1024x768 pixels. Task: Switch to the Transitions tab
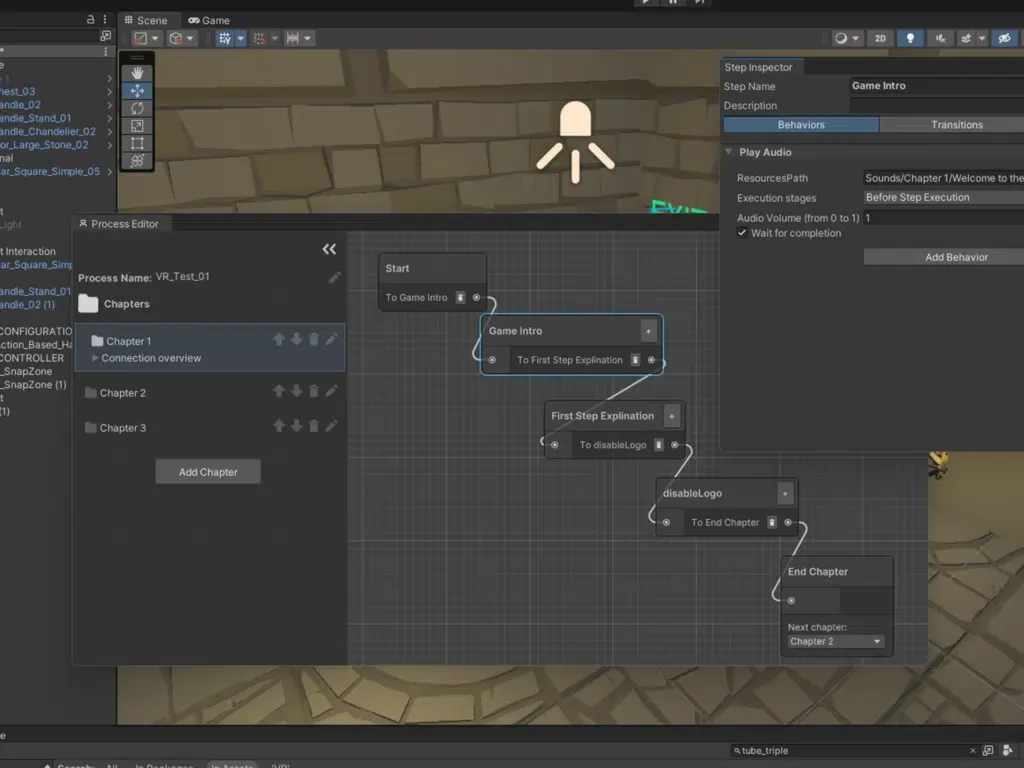[x=956, y=125]
